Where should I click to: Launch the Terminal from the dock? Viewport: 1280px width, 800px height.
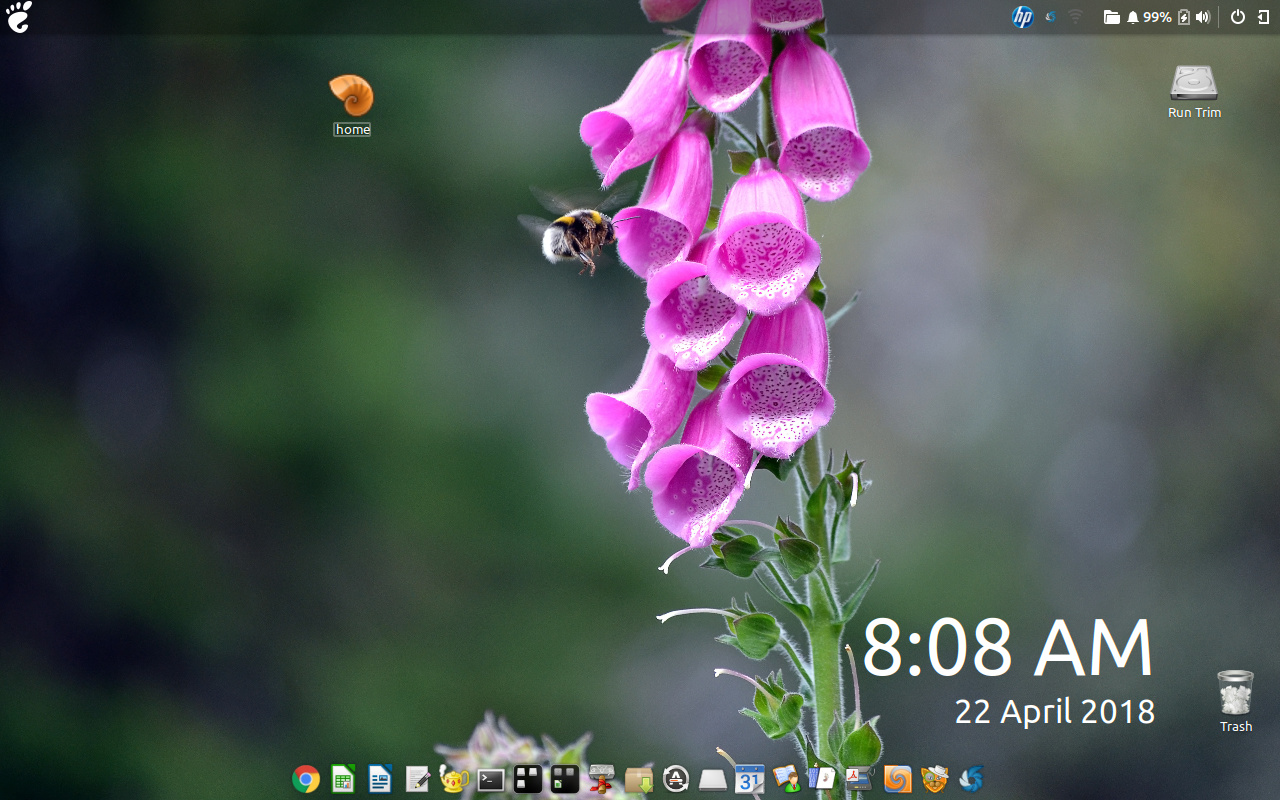click(x=491, y=779)
